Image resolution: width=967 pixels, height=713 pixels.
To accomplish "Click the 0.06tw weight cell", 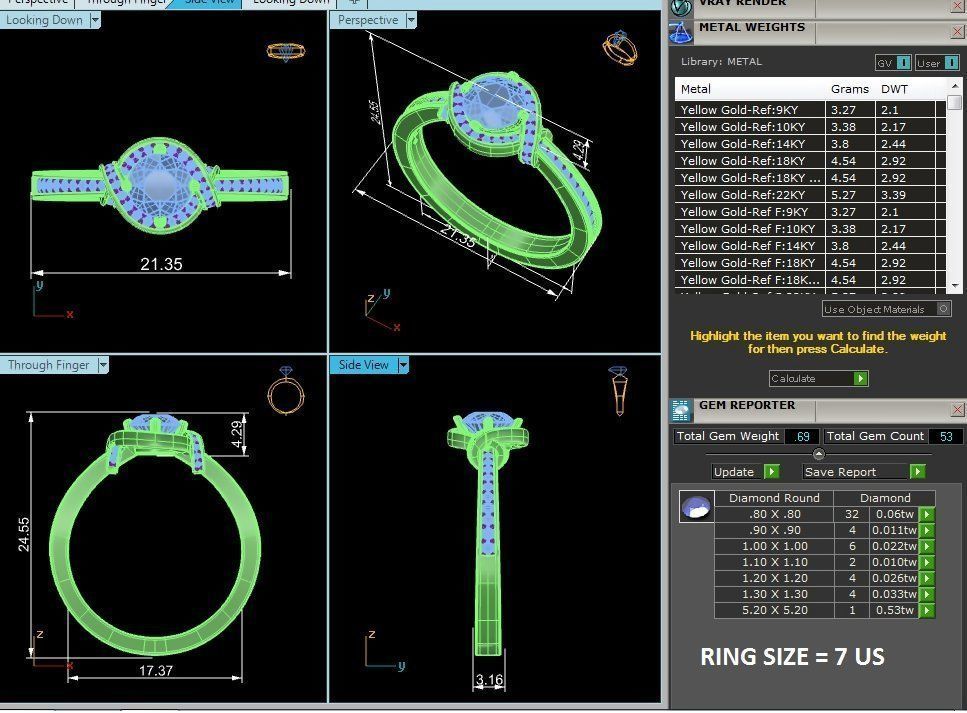I will [x=894, y=514].
